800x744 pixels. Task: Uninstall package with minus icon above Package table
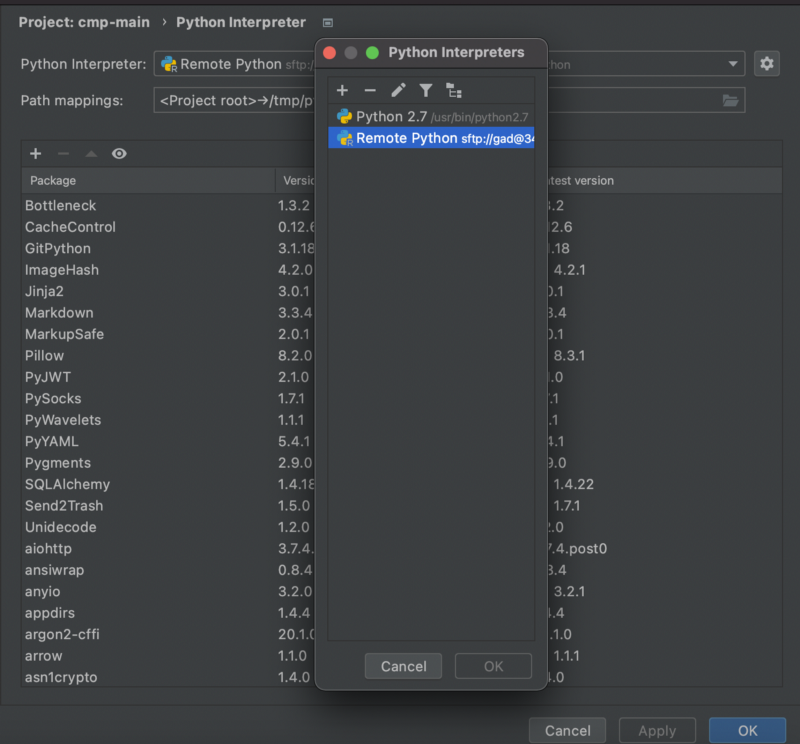pos(63,154)
